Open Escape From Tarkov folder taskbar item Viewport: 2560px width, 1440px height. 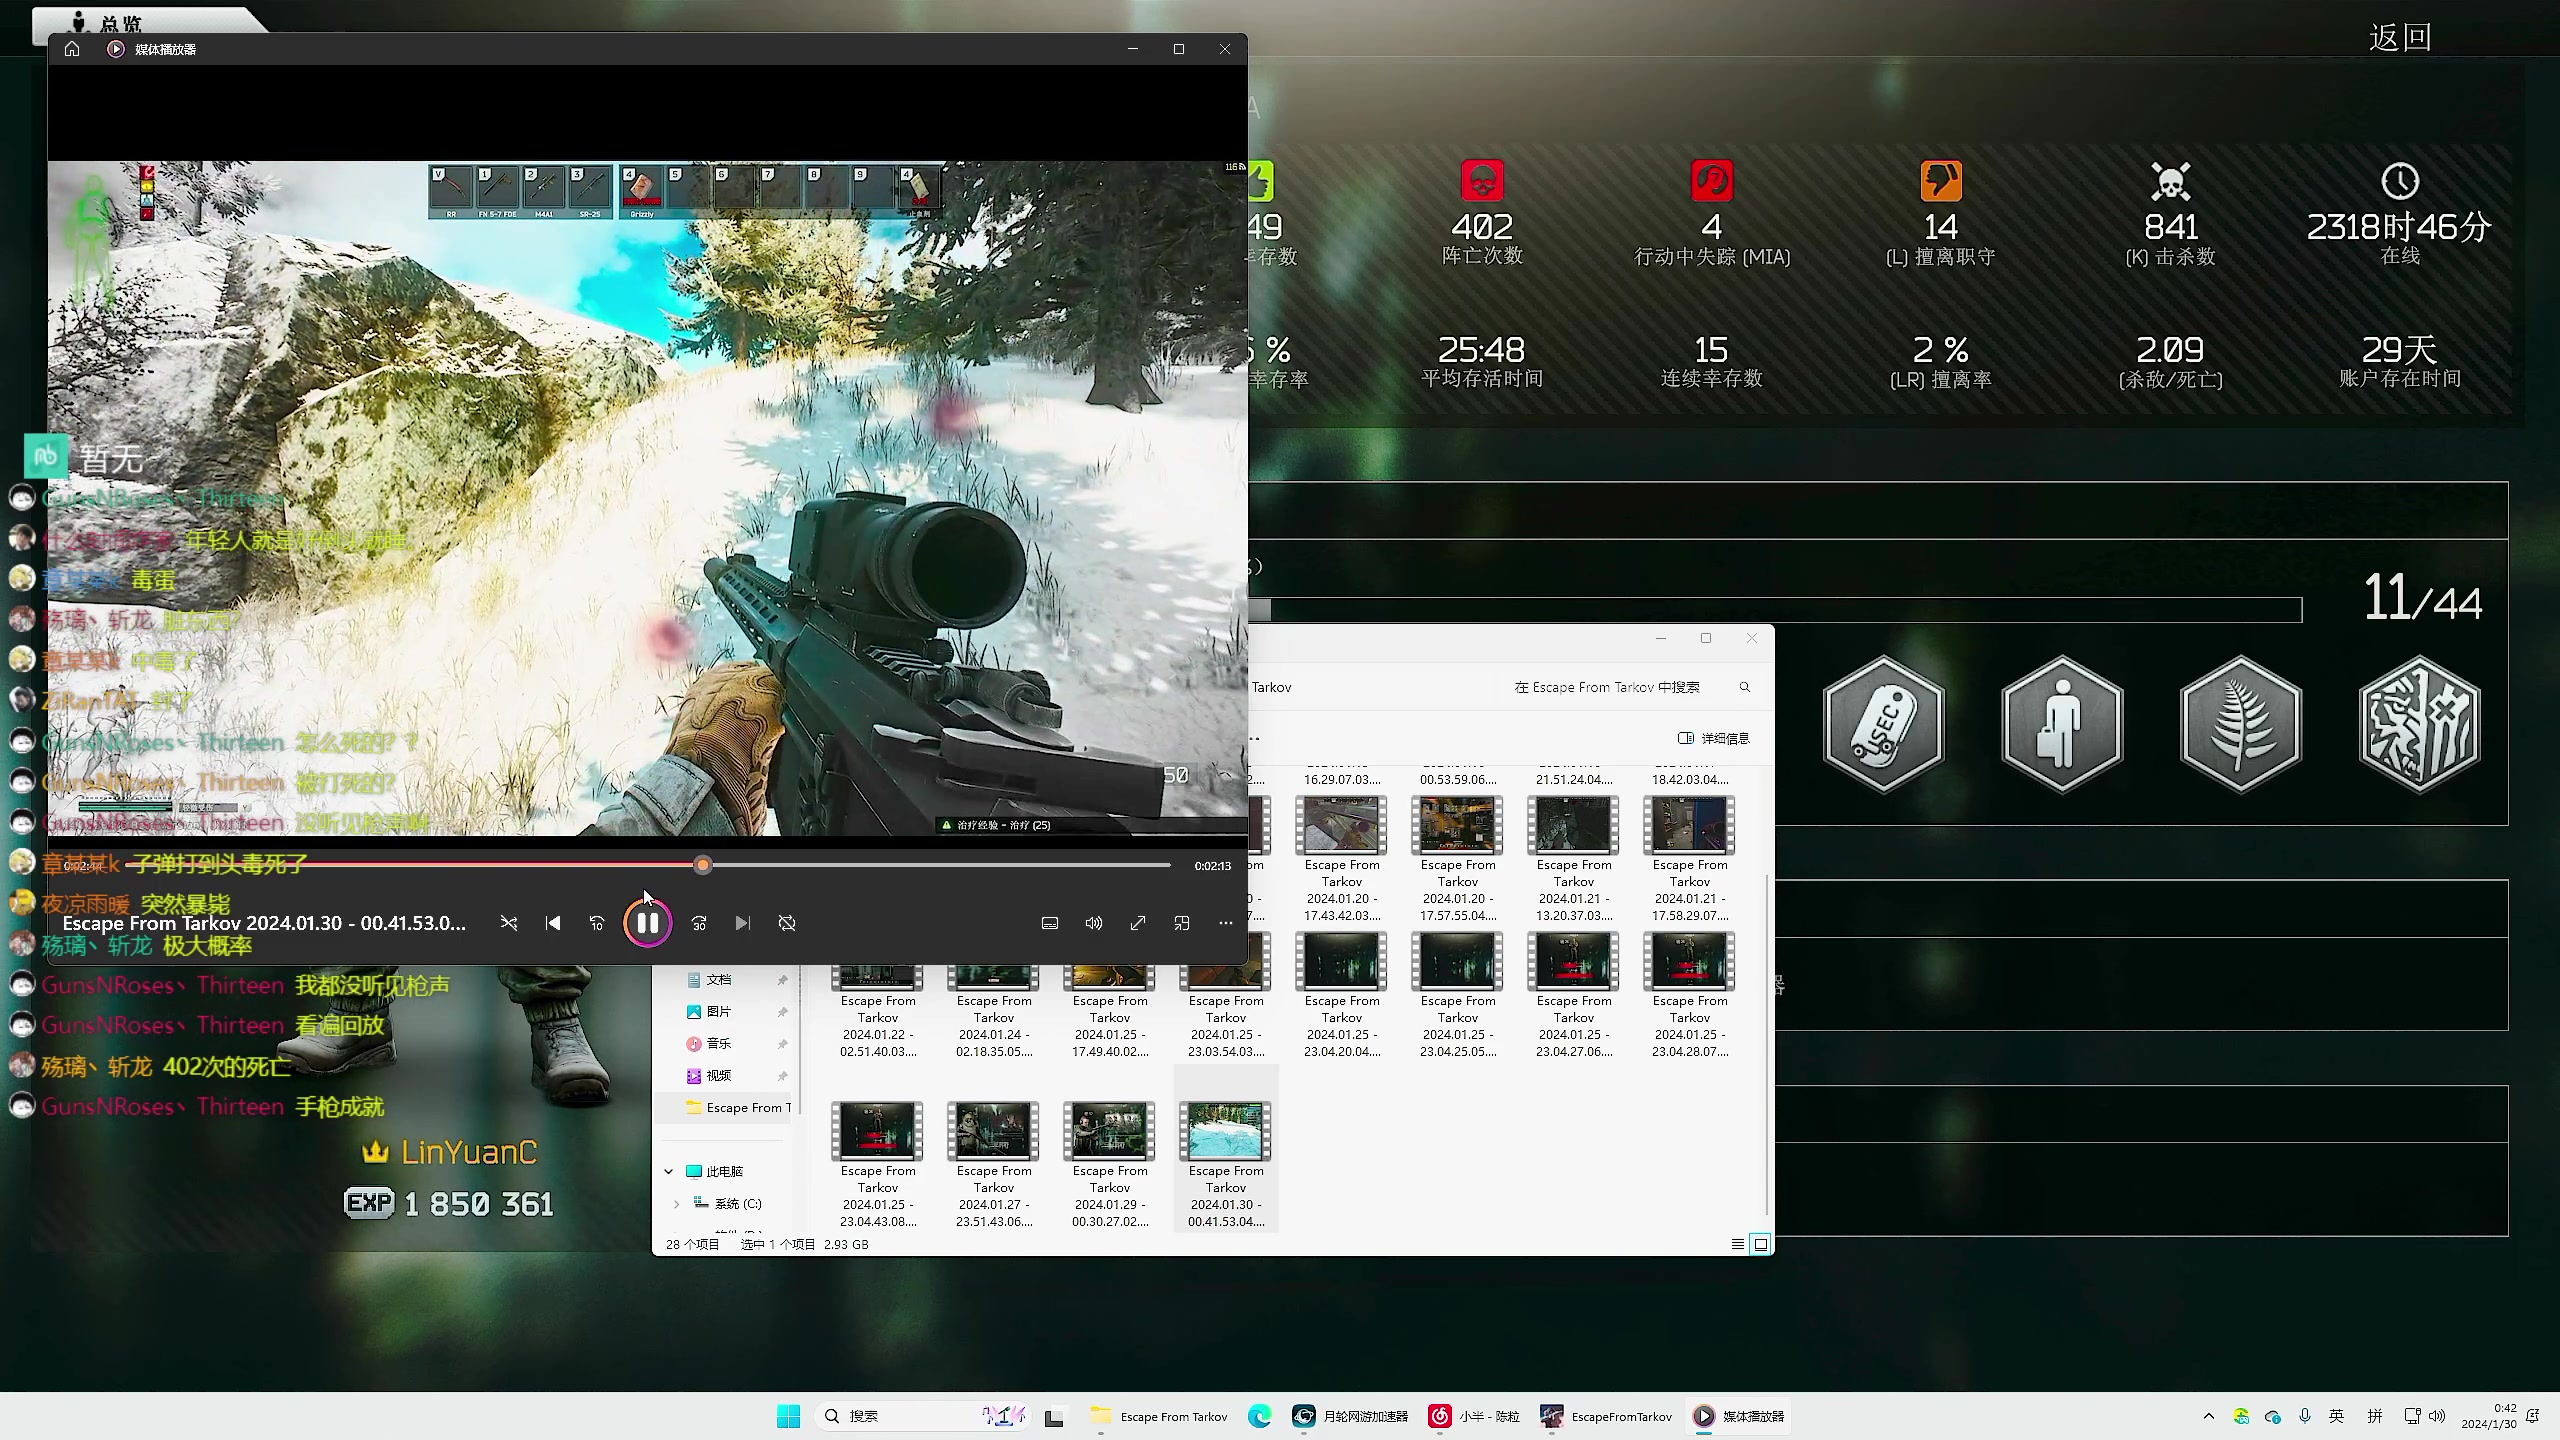tap(1160, 1416)
